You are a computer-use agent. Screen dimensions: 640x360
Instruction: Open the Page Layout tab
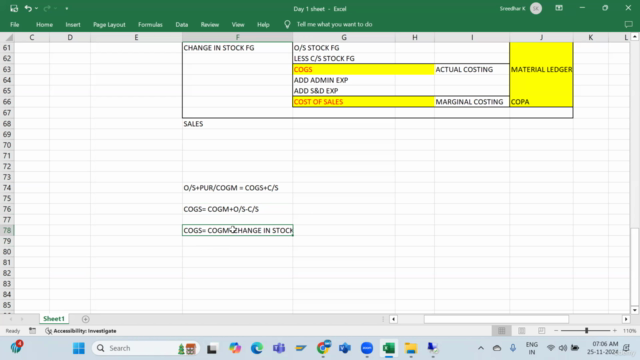pos(109,24)
